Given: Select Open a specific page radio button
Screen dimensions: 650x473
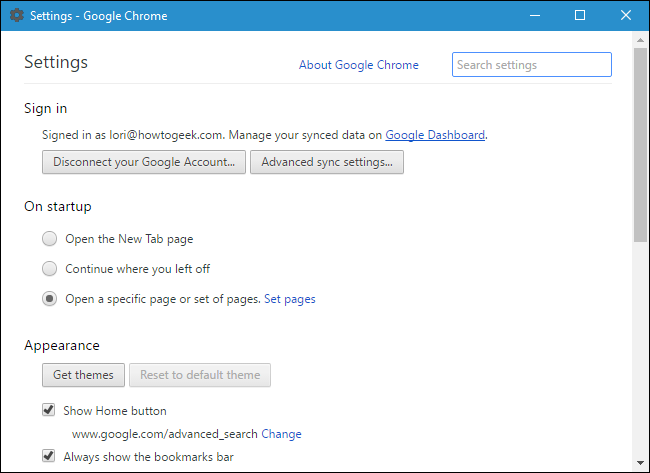Looking at the screenshot, I should 50,299.
